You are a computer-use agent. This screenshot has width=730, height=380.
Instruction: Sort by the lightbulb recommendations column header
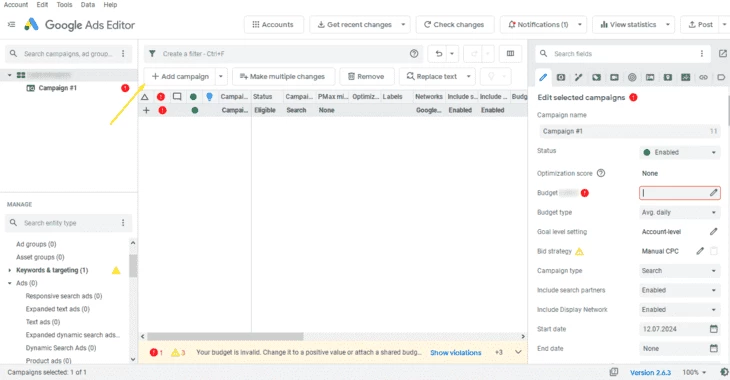(x=210, y=97)
